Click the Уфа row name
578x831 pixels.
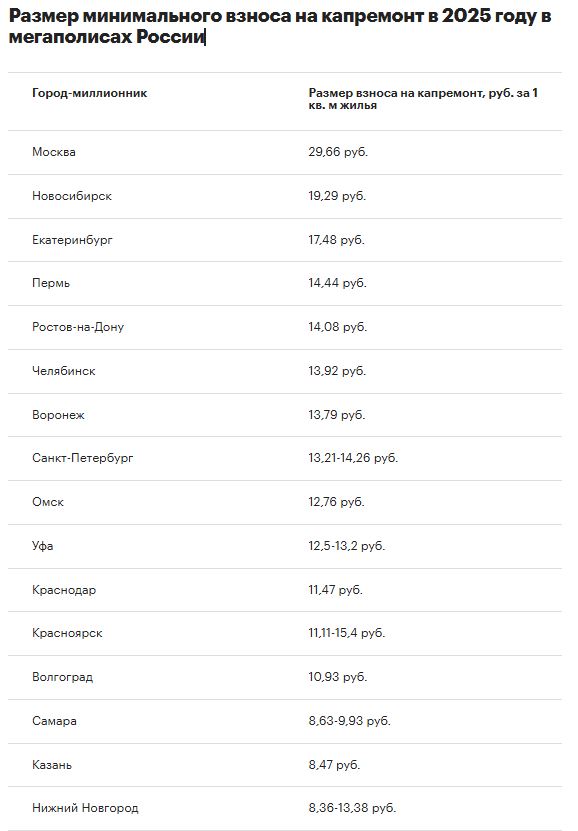click(x=42, y=546)
